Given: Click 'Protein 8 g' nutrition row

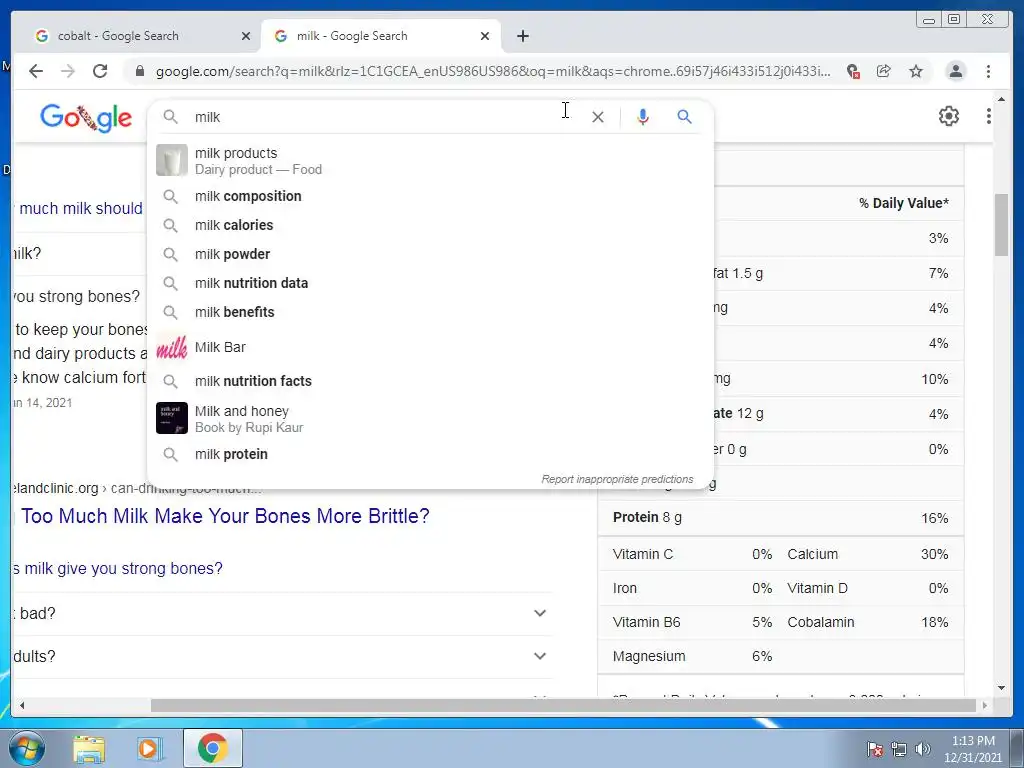Looking at the screenshot, I should click(x=780, y=518).
